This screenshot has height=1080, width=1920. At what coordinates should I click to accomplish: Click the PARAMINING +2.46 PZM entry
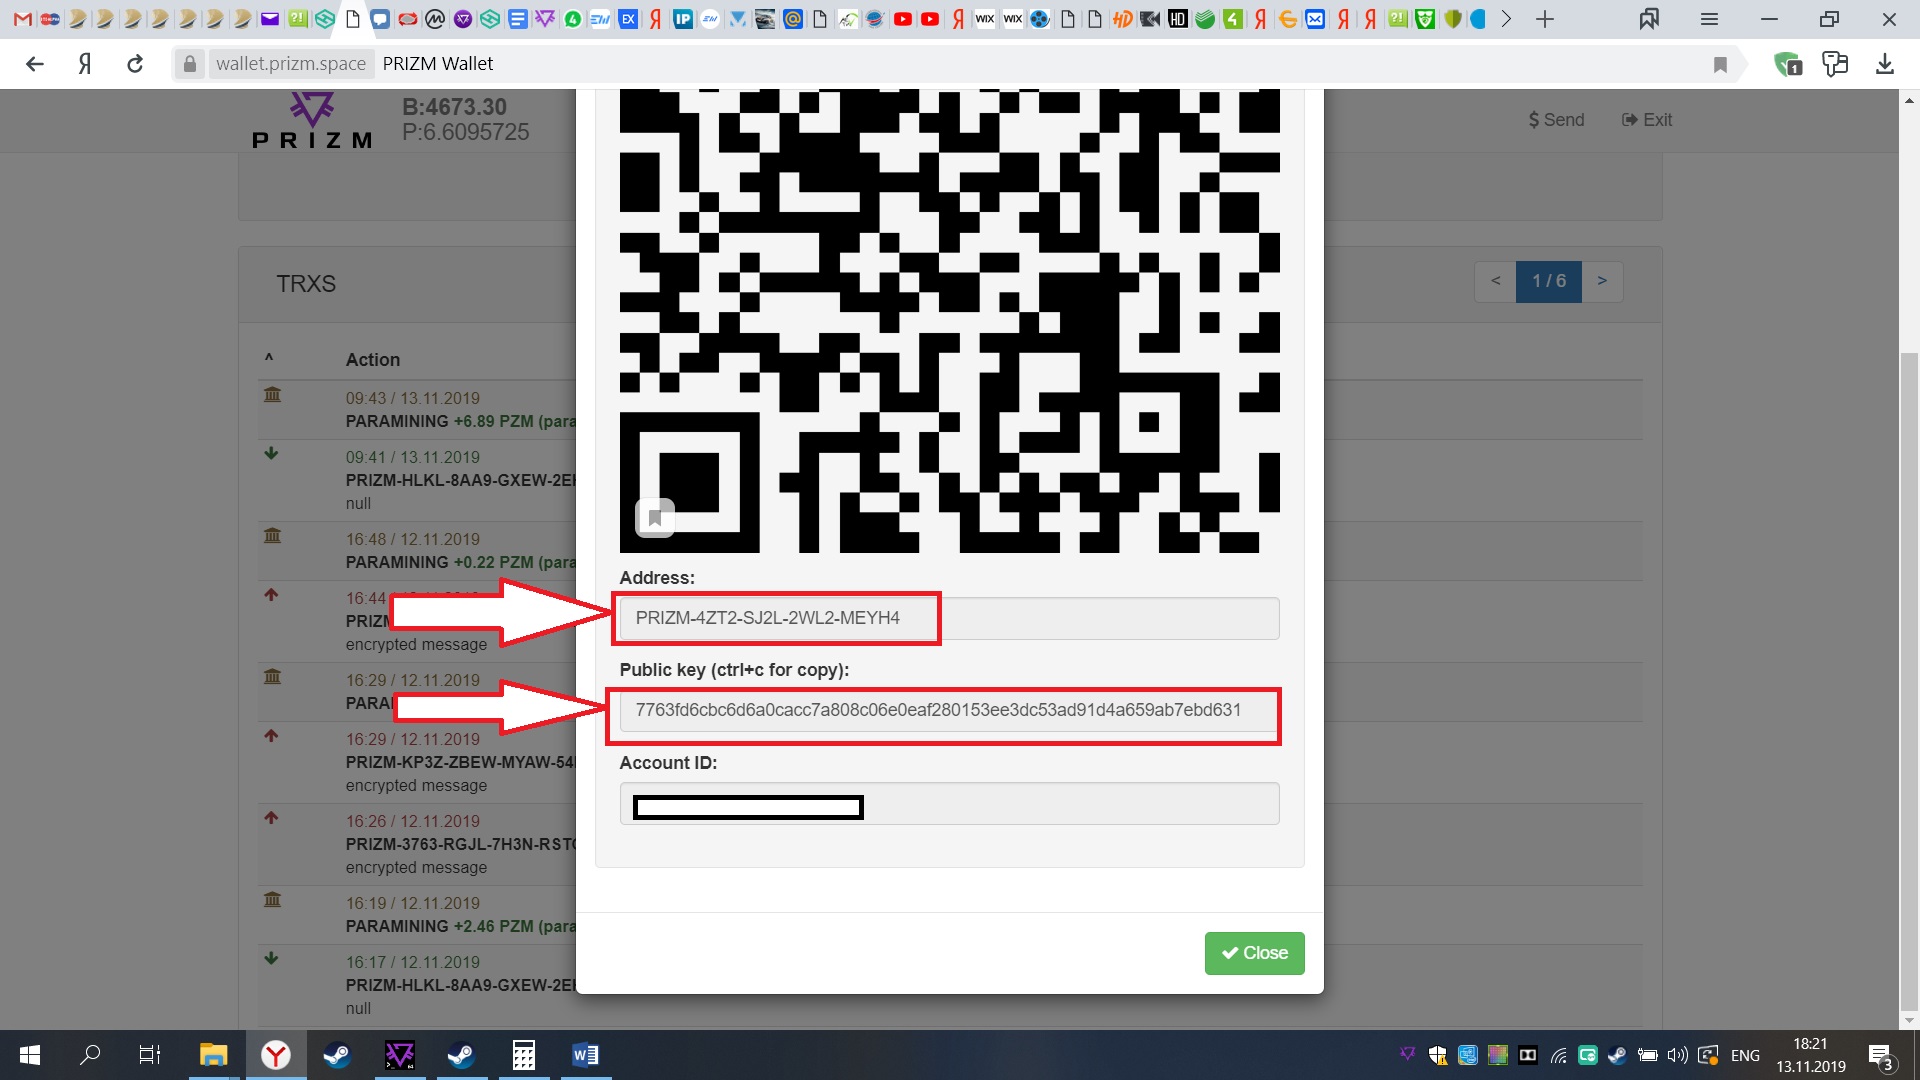[461, 926]
